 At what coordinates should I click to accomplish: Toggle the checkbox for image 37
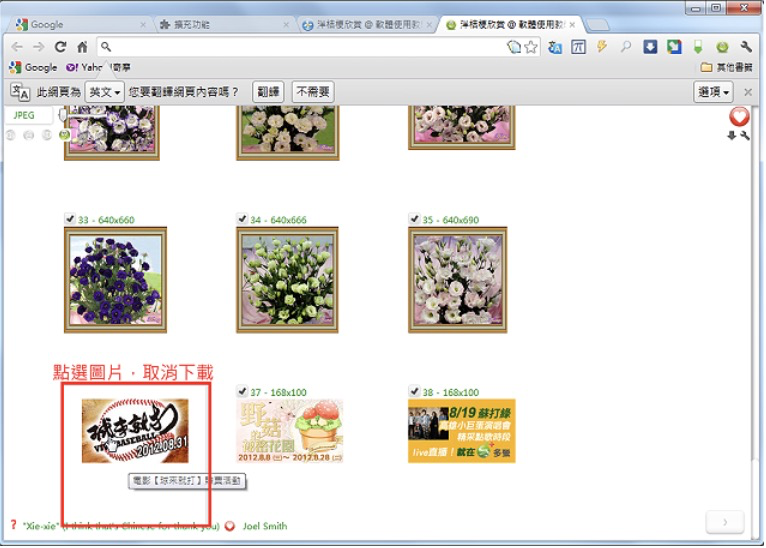point(242,391)
